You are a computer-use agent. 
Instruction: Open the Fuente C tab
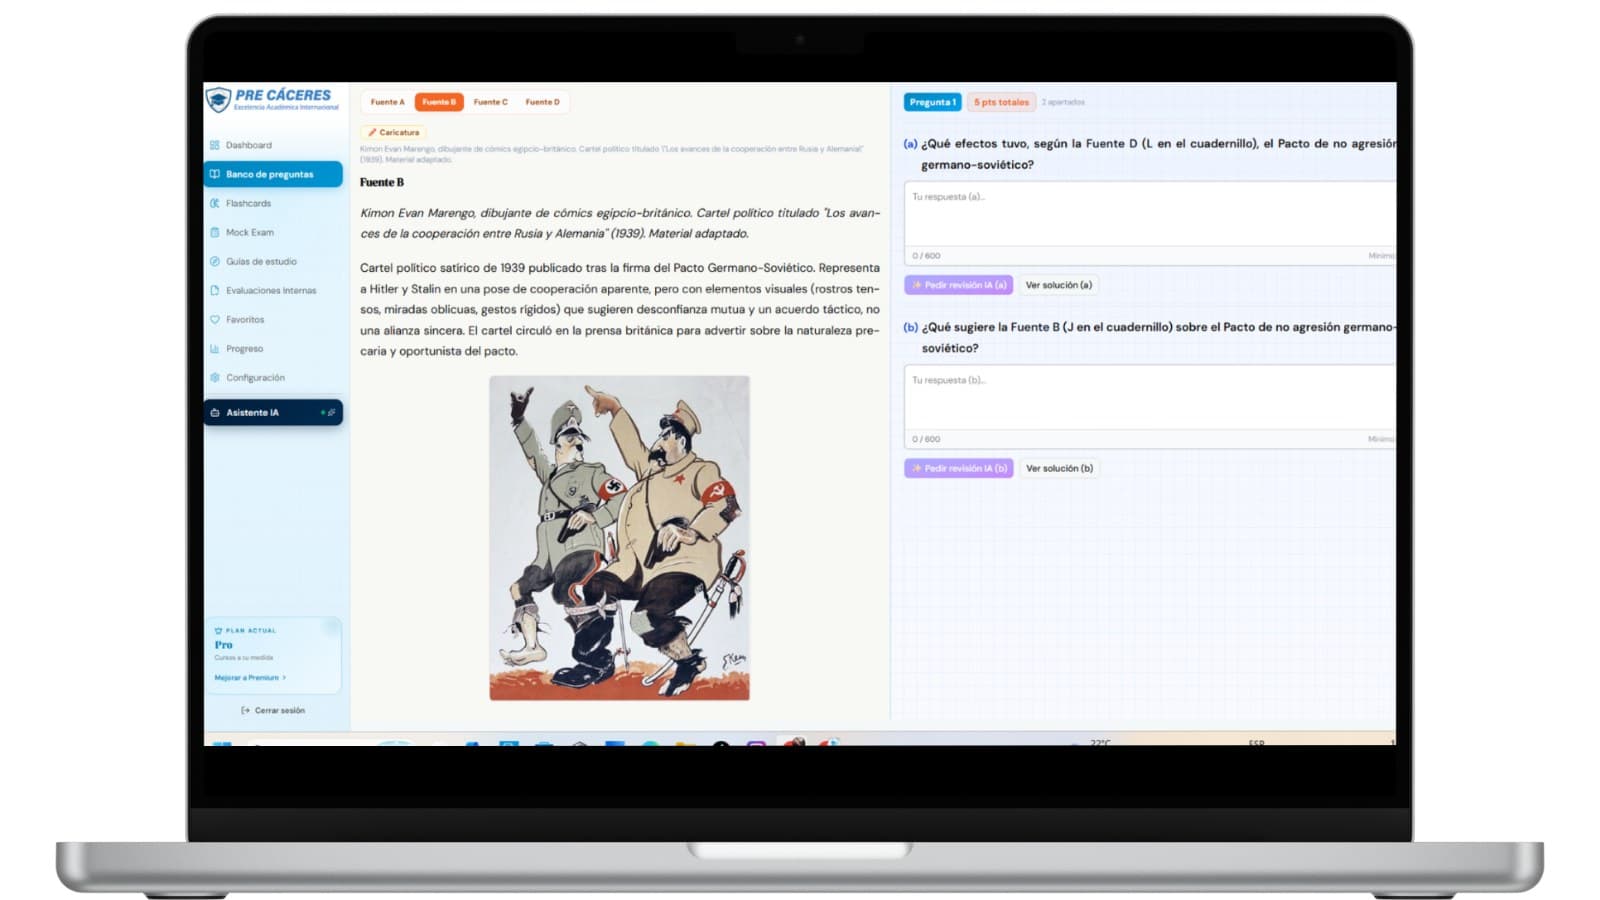click(491, 102)
